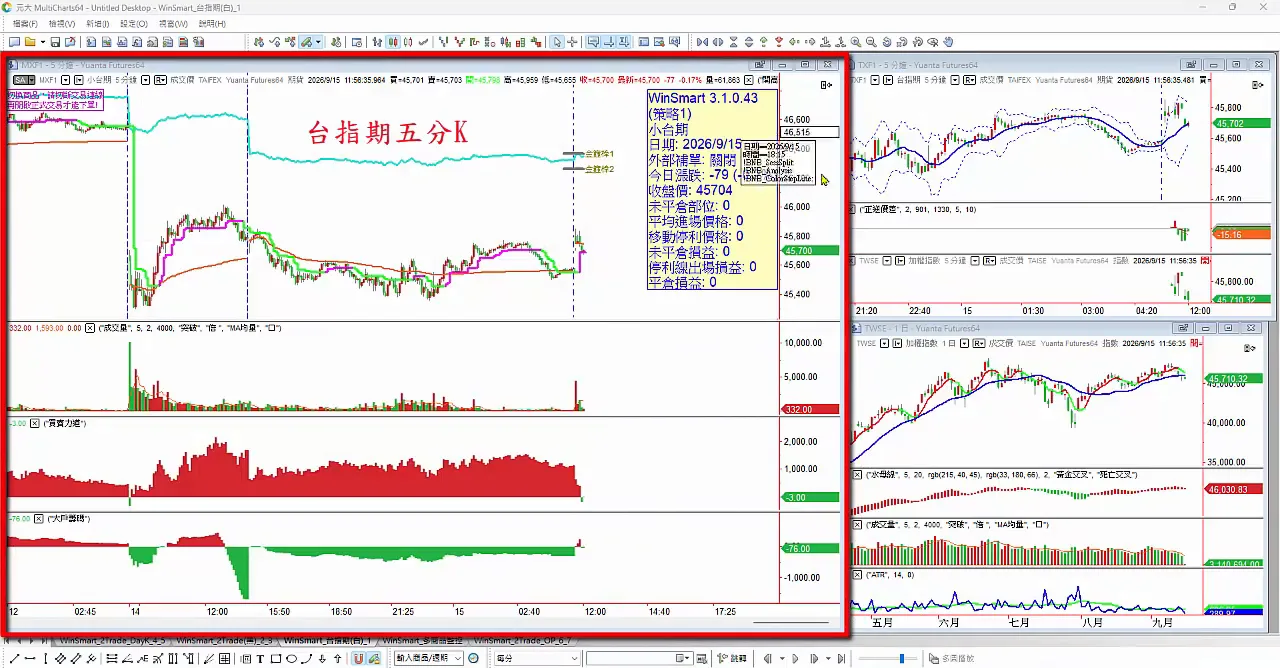Switch to WinSmart_2Trade_OP_6_7 workspace tab
Viewport: 1280px width, 668px height.
point(522,640)
